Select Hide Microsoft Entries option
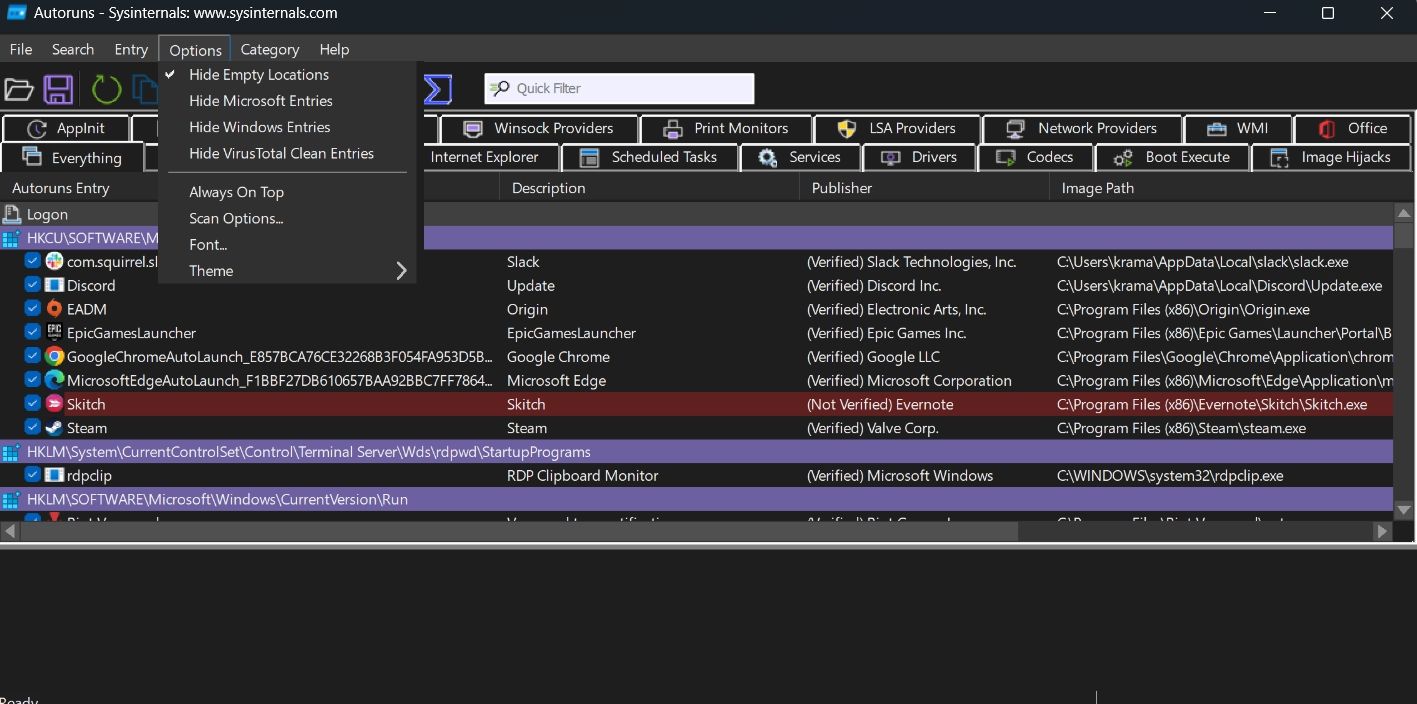The image size is (1417, 704). tap(286, 101)
